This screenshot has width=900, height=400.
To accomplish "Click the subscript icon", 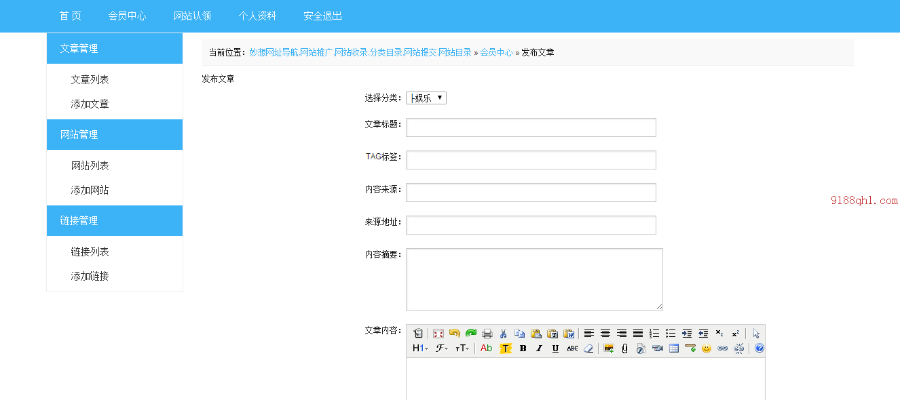I will coord(719,333).
